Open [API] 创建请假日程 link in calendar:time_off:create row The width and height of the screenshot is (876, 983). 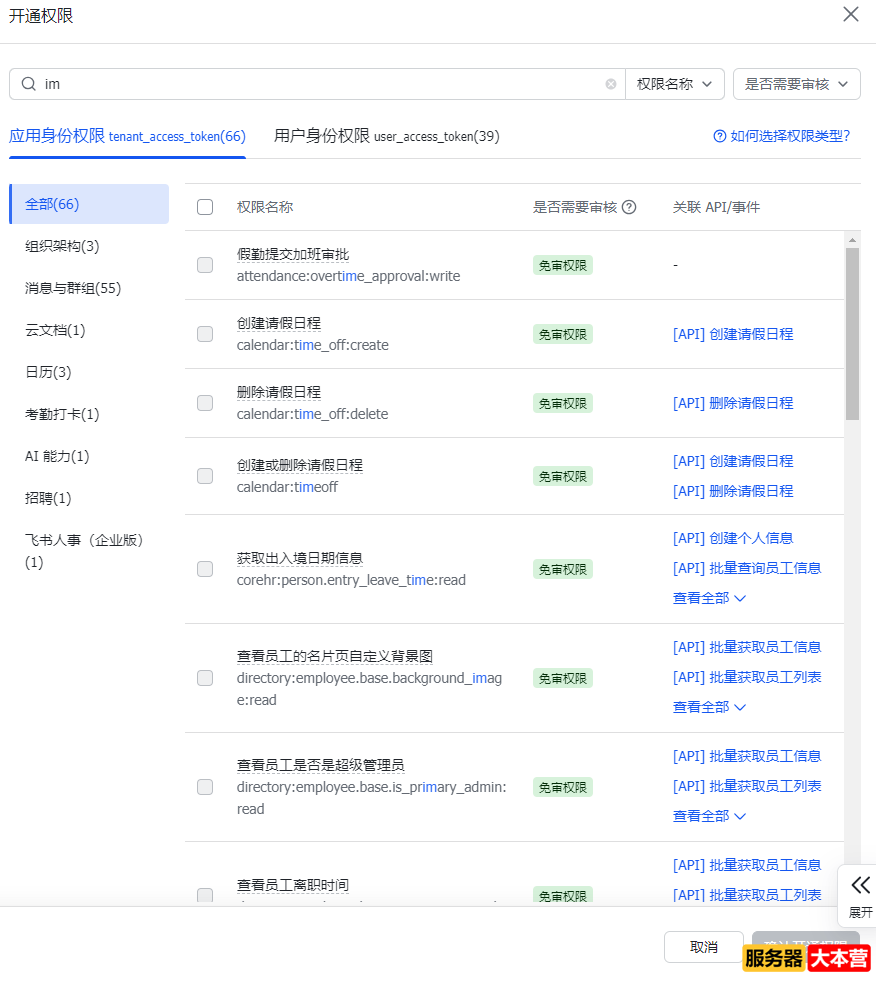tap(733, 334)
